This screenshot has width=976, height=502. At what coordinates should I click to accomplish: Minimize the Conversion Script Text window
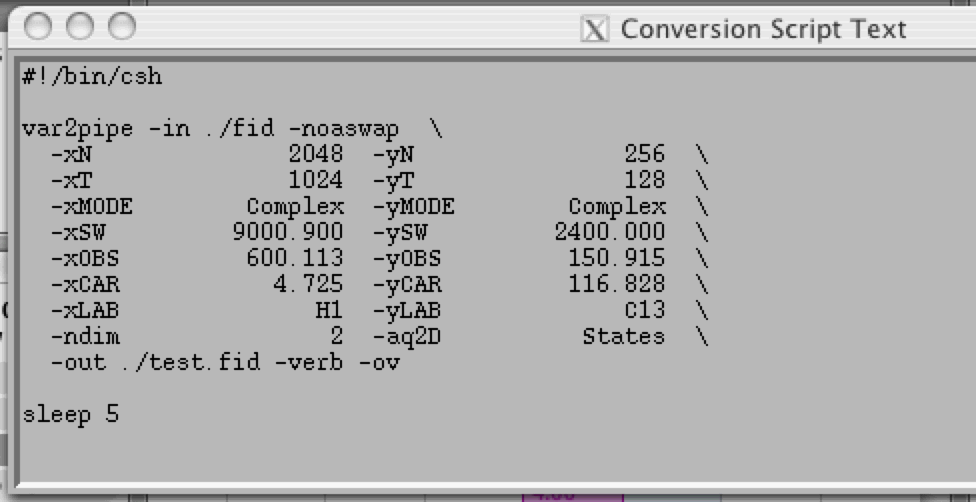(79, 26)
